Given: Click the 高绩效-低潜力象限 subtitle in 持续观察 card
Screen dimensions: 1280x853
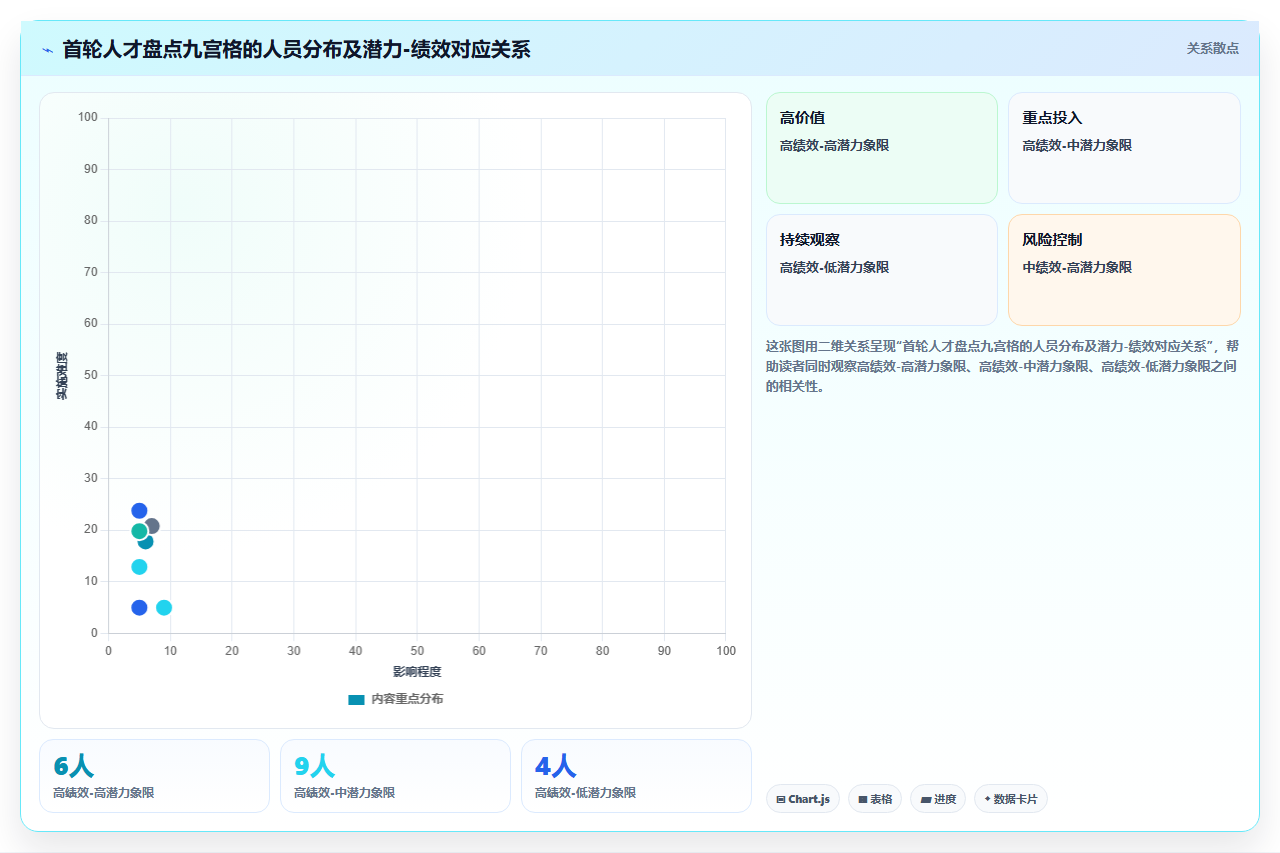Looking at the screenshot, I should [834, 267].
